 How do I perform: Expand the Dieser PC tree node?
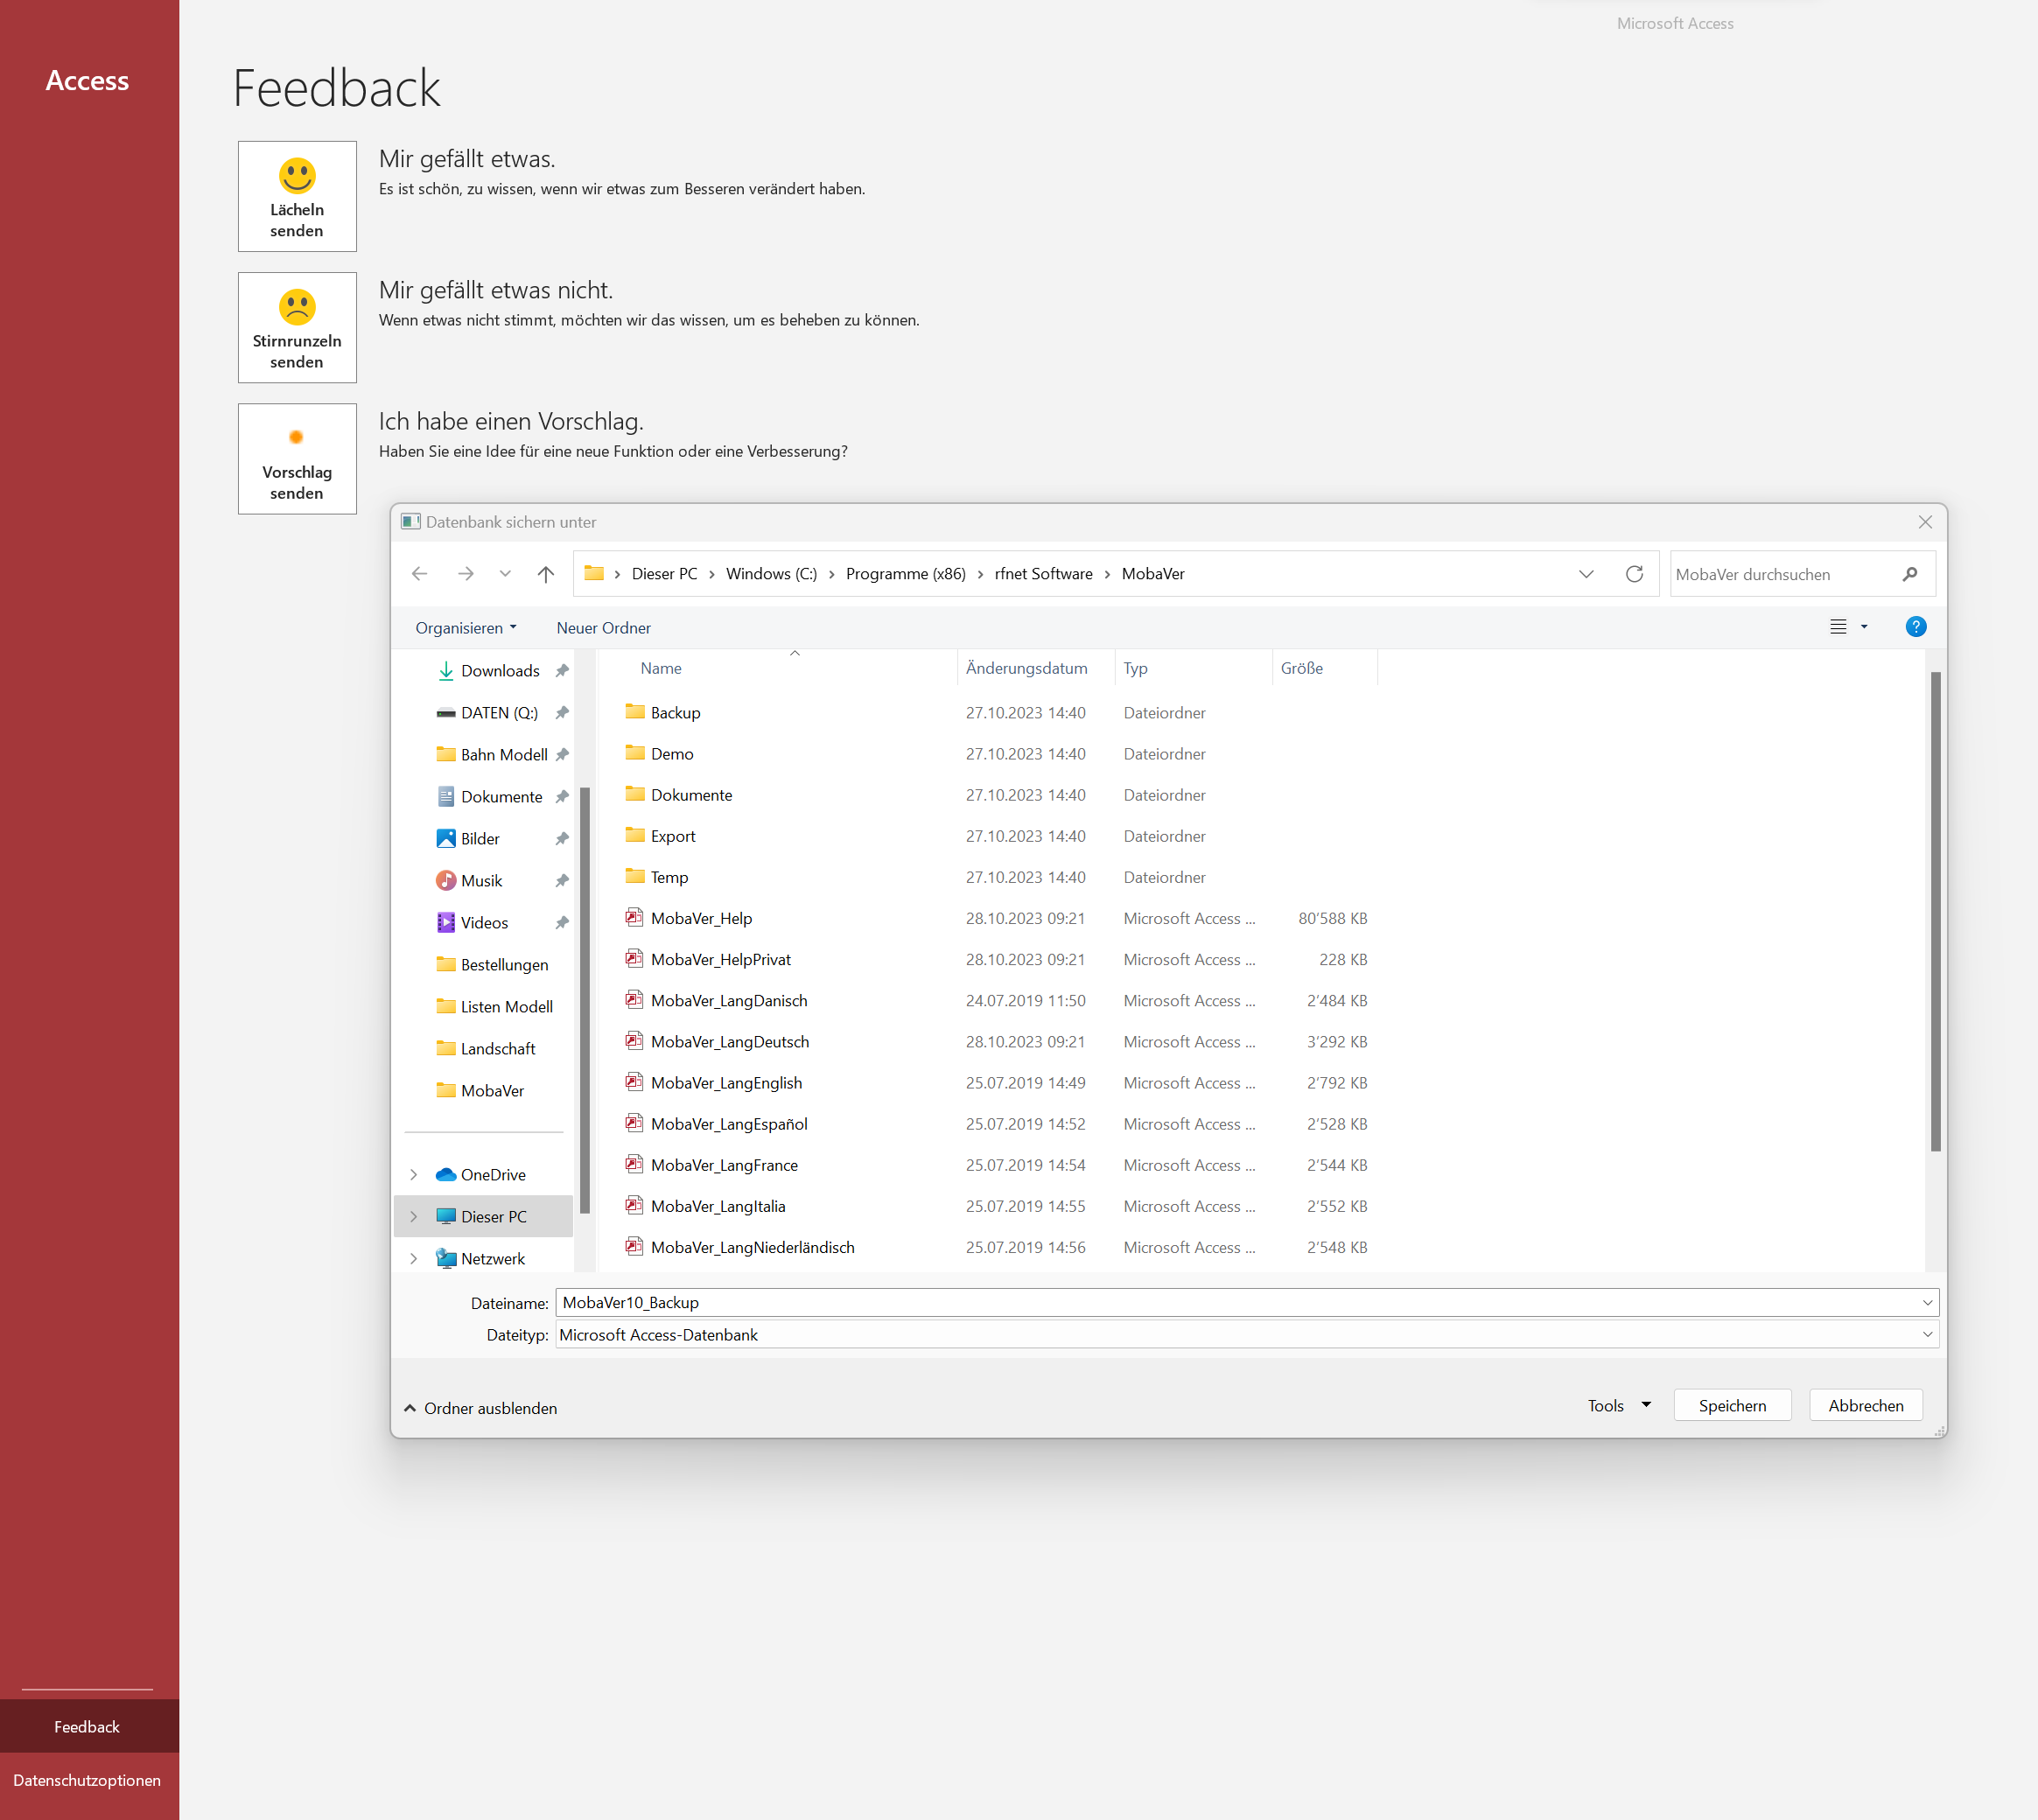[414, 1217]
